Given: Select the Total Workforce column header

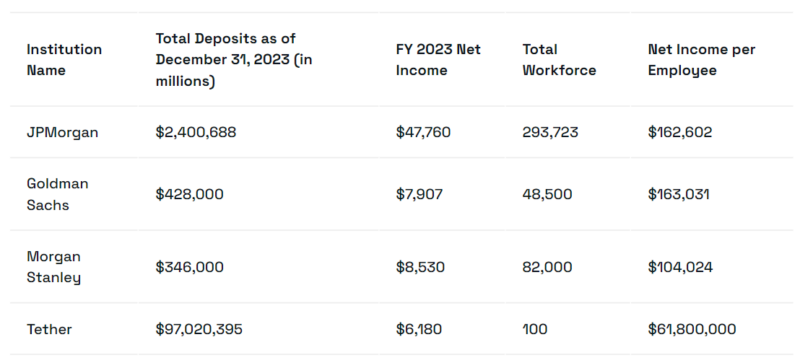Looking at the screenshot, I should pyautogui.click(x=559, y=60).
